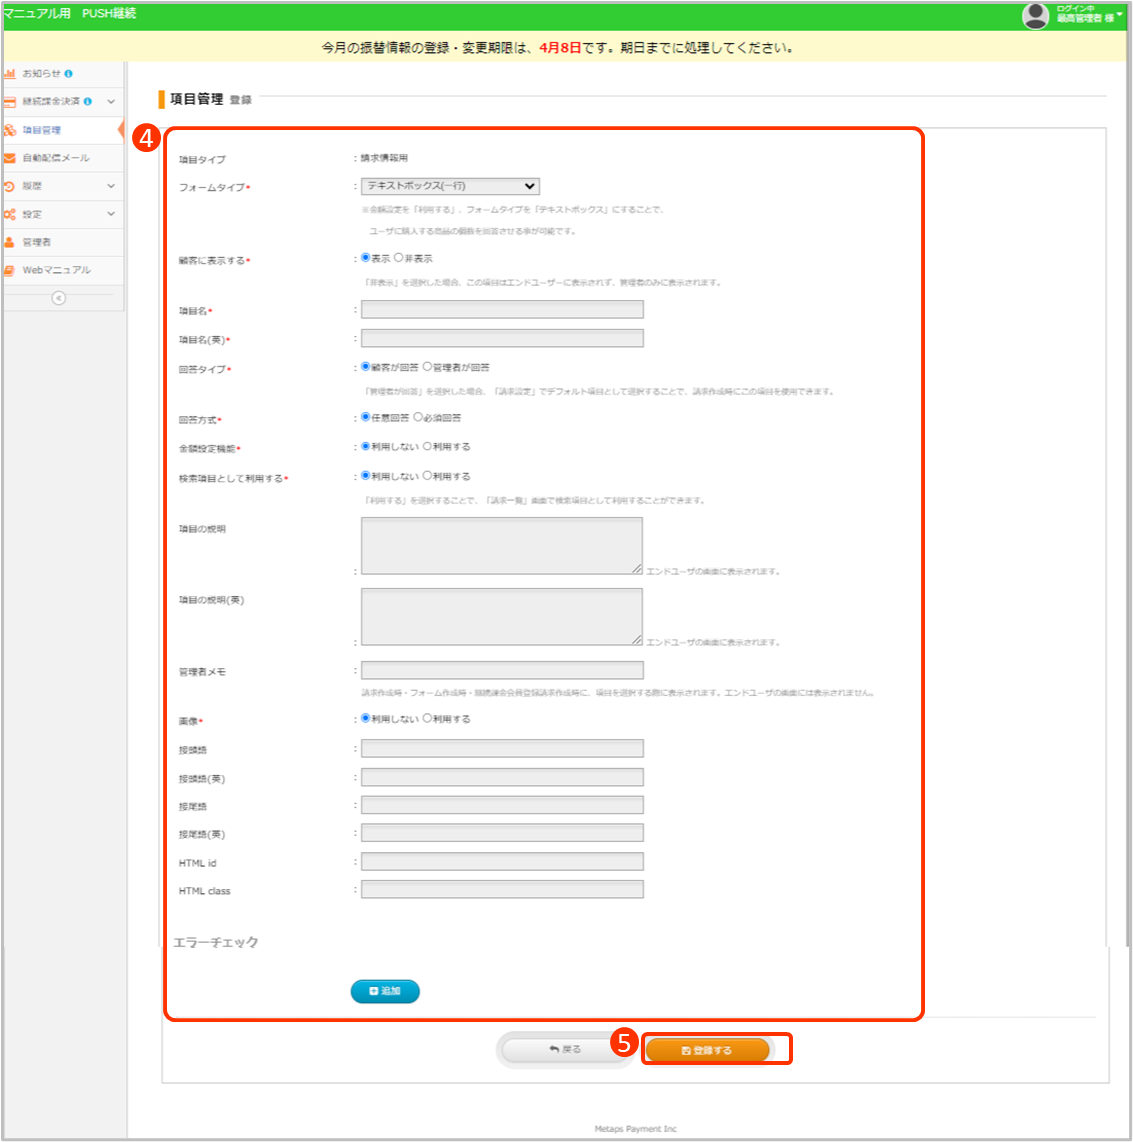Select 必須回答 radio button
The width and height of the screenshot is (1133, 1142).
[418, 417]
